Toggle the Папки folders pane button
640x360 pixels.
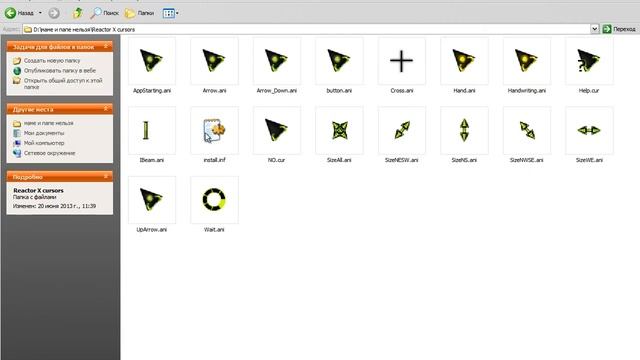(140, 13)
